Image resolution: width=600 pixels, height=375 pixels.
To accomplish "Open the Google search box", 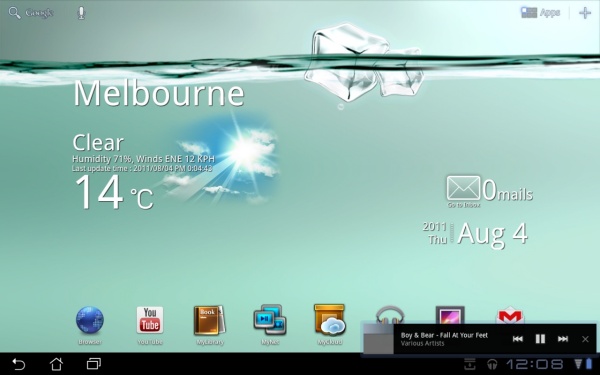I will pos(31,13).
